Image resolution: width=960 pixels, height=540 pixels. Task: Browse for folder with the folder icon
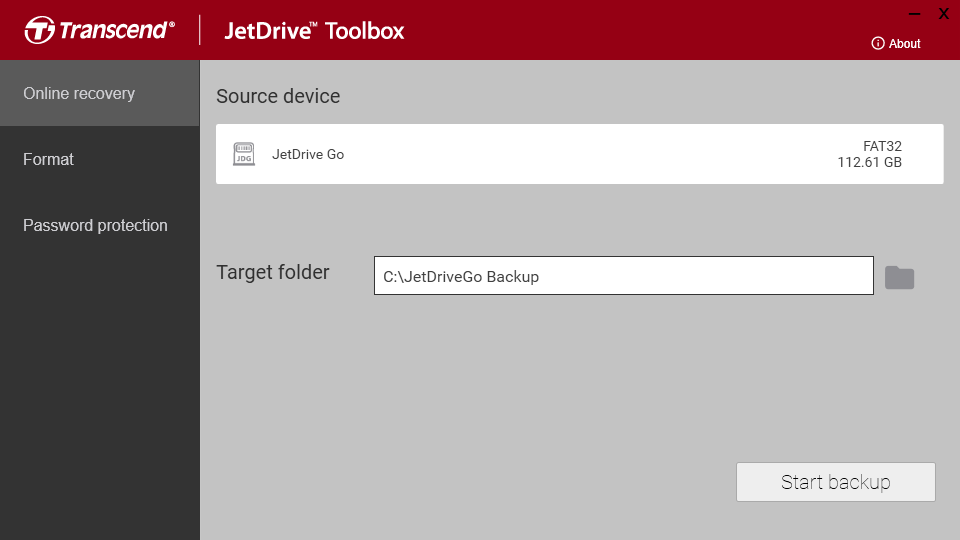click(x=899, y=277)
